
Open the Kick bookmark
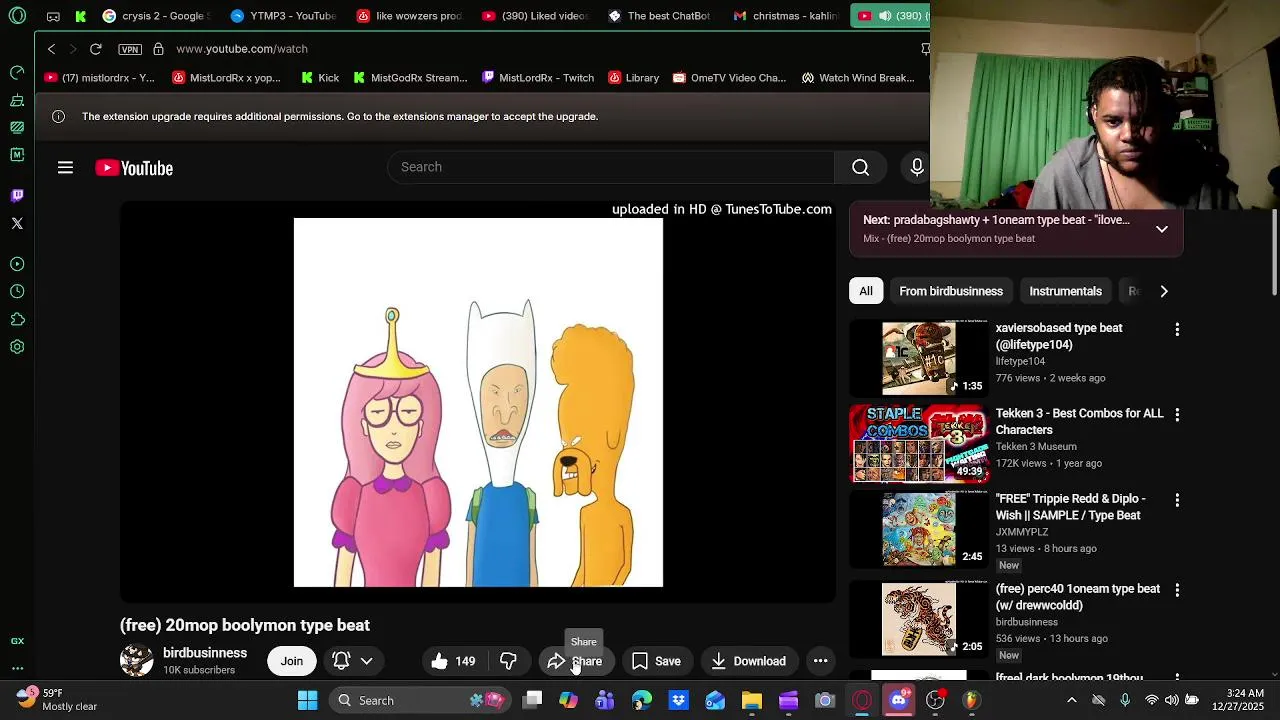[x=320, y=78]
